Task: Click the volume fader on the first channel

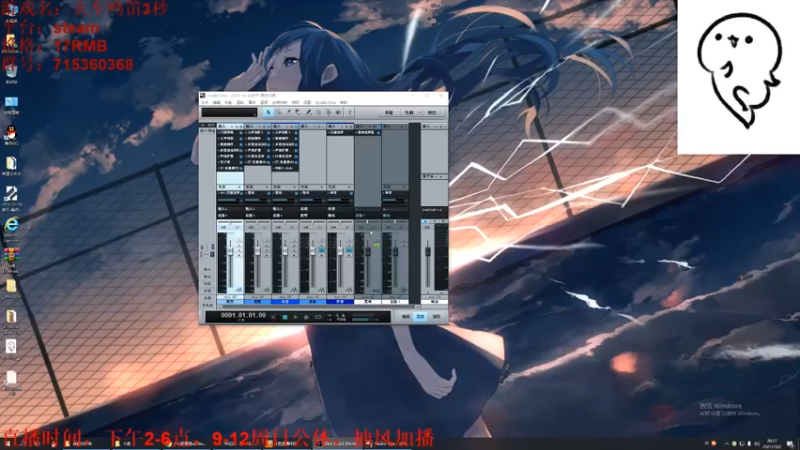Action: 230,251
